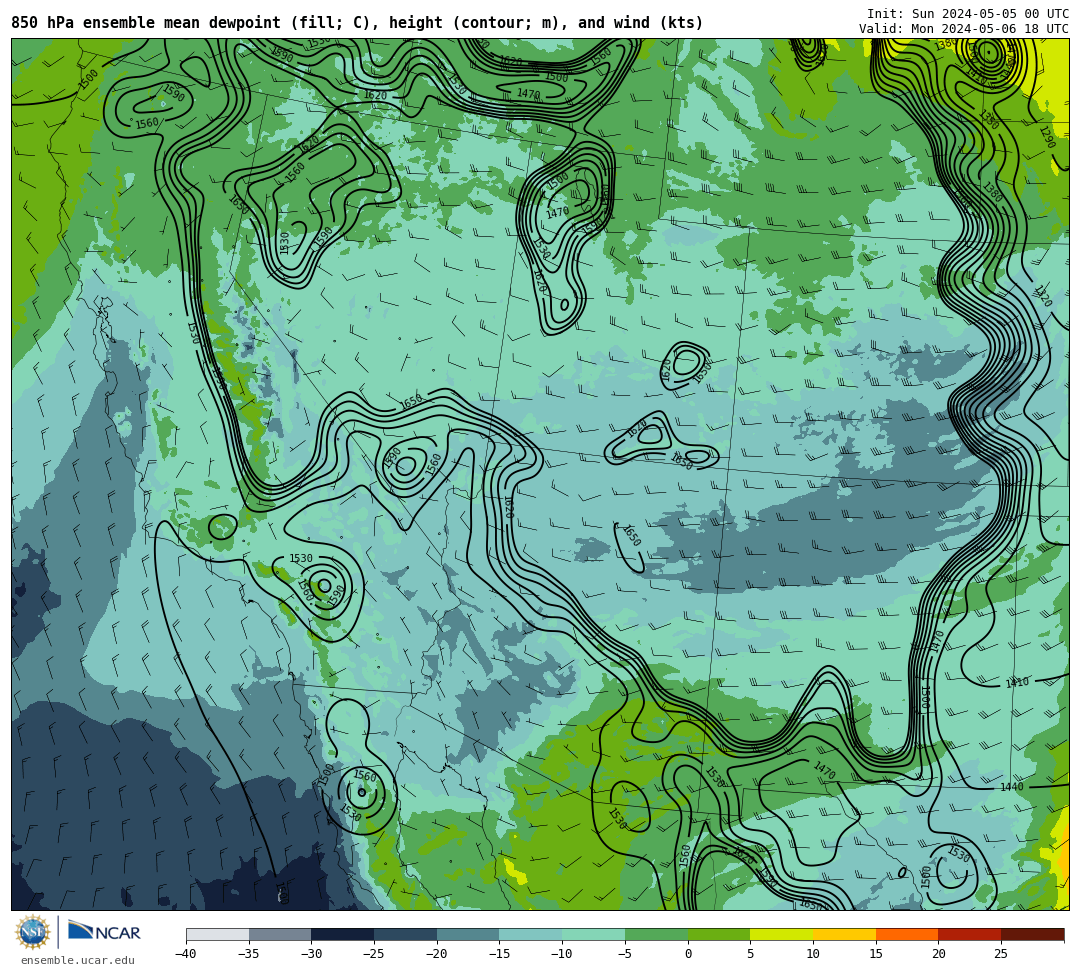This screenshot has height=973, width=1080.
Task: Click the 15 to 20 orange swatch
Action: [x=907, y=934]
